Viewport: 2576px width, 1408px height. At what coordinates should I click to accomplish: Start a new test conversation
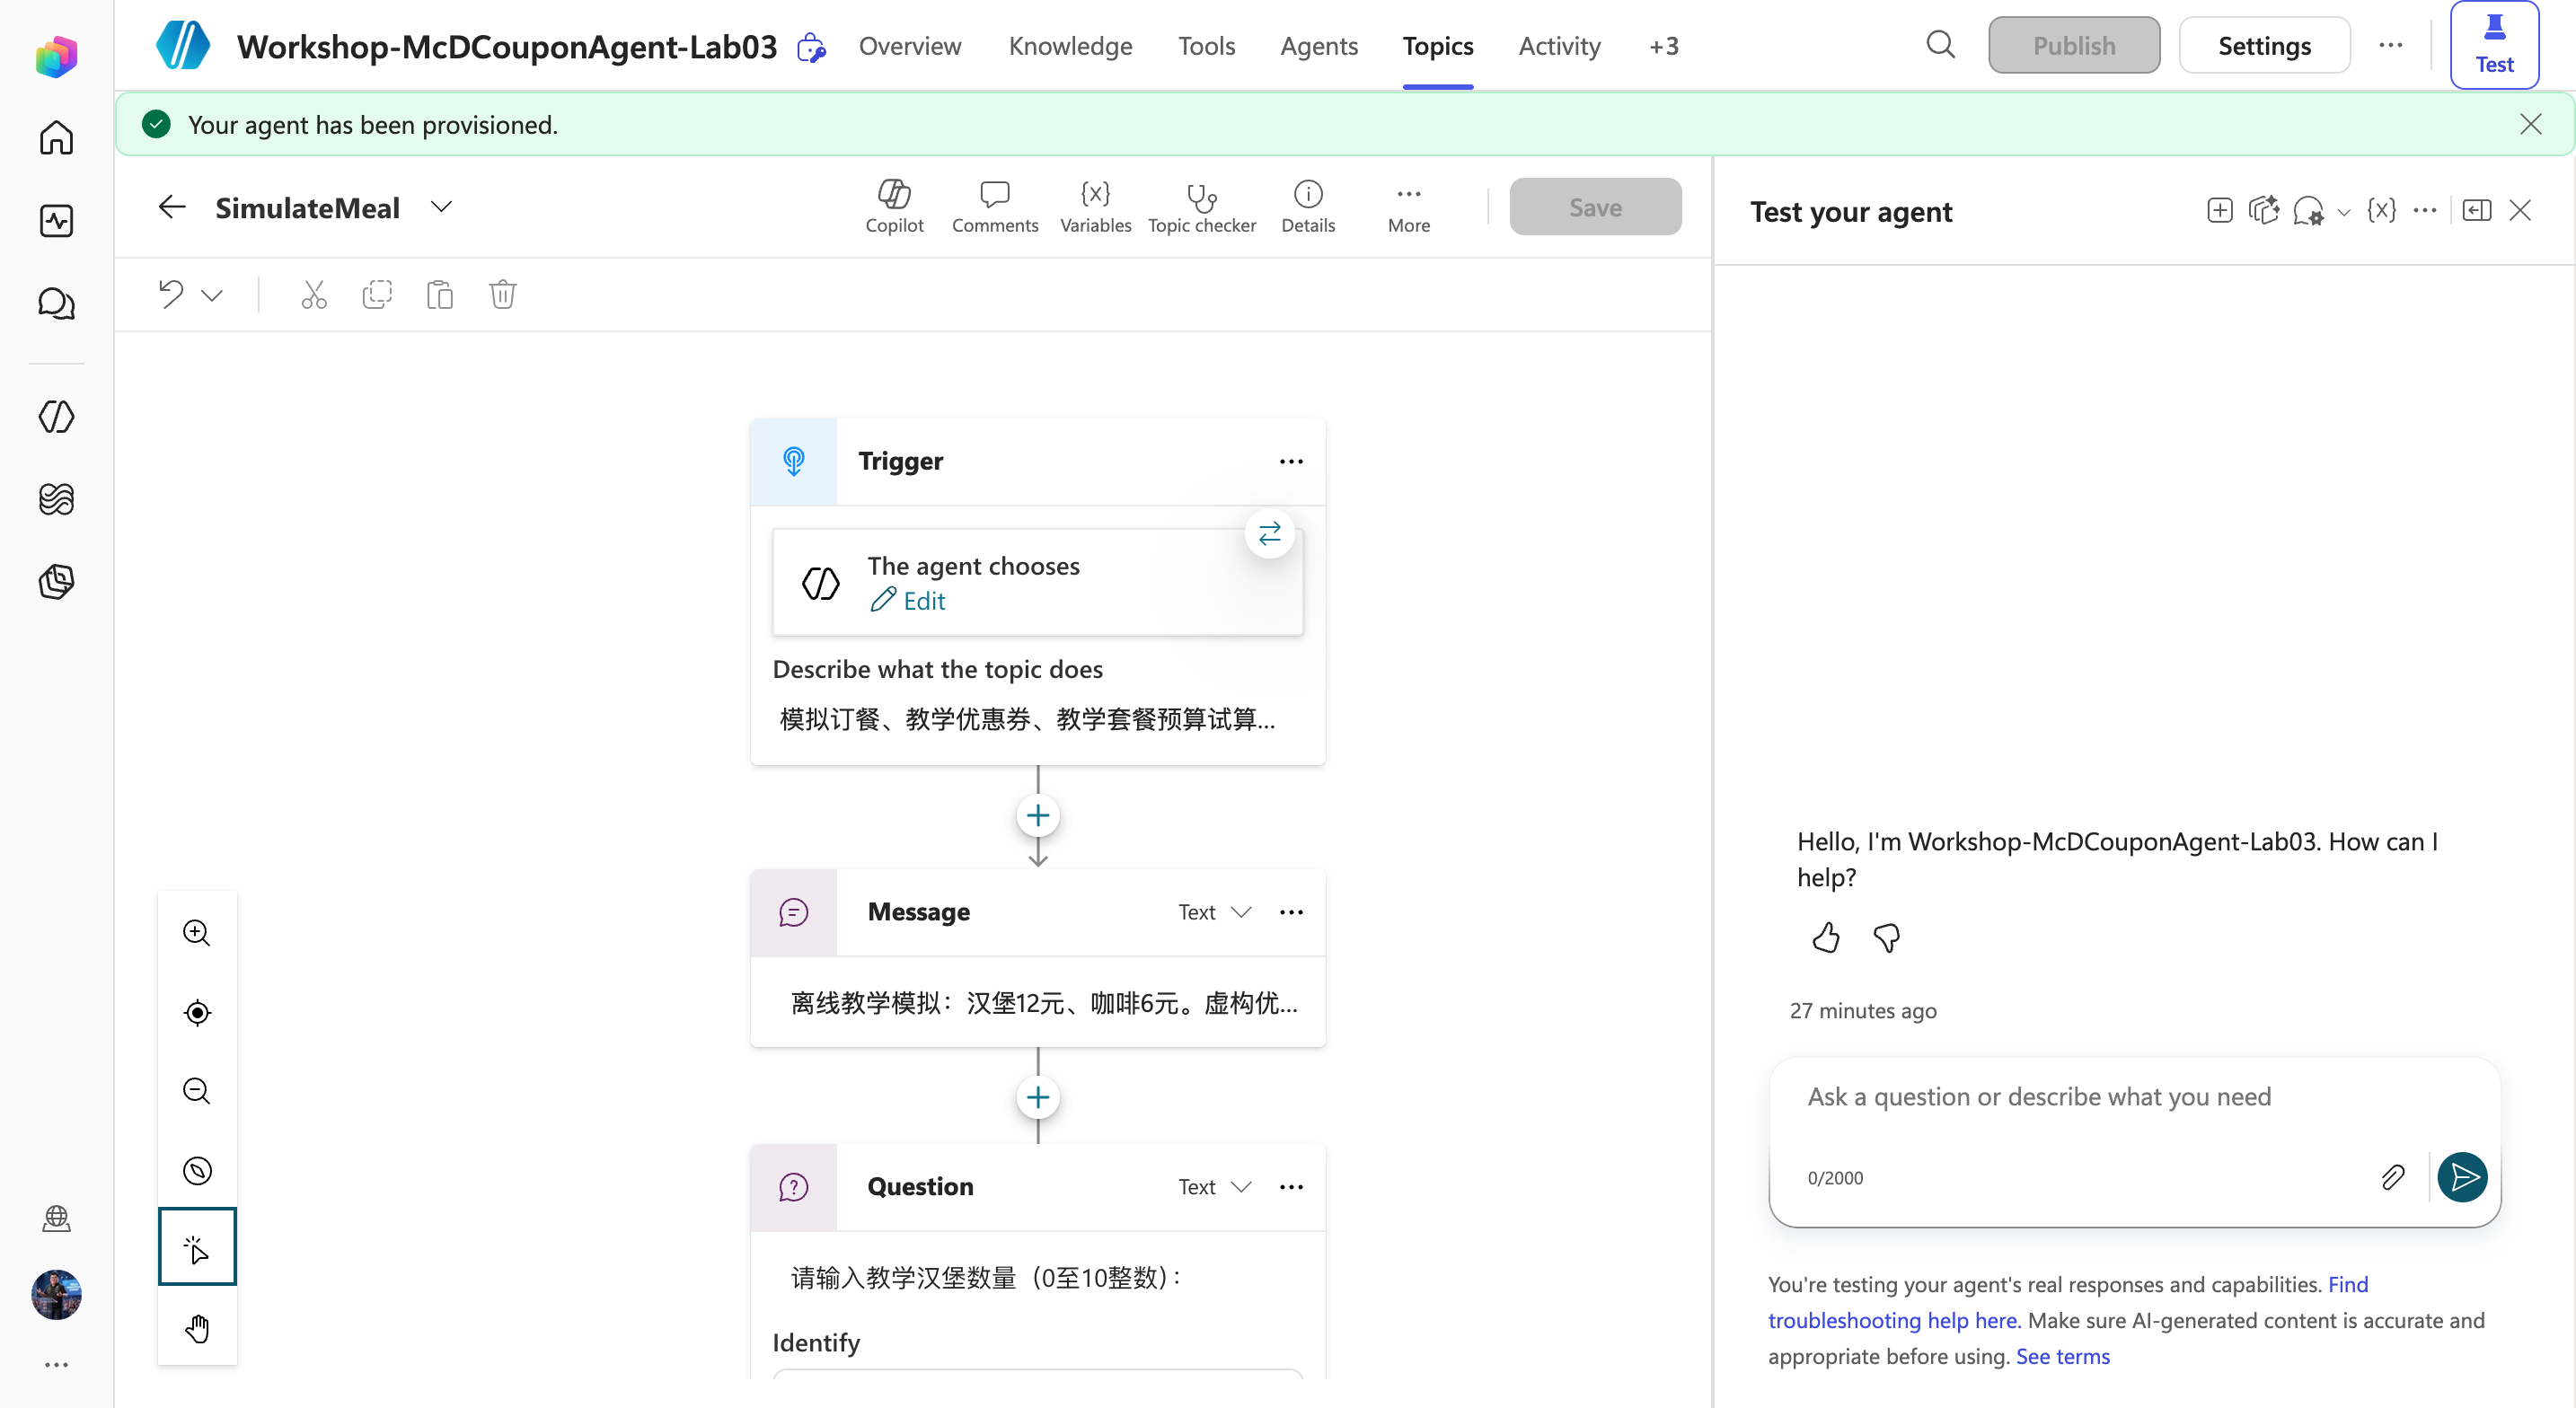coord(2219,210)
